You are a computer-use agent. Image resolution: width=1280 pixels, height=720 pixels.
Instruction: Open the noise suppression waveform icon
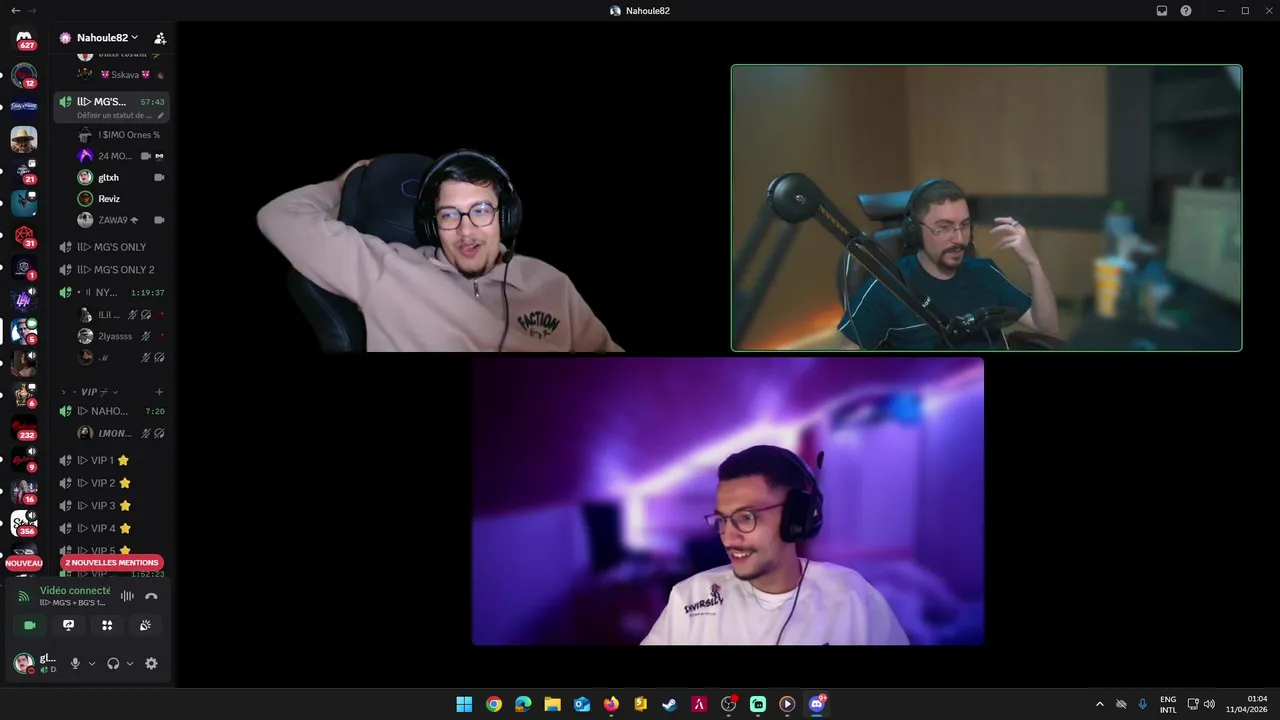point(127,596)
